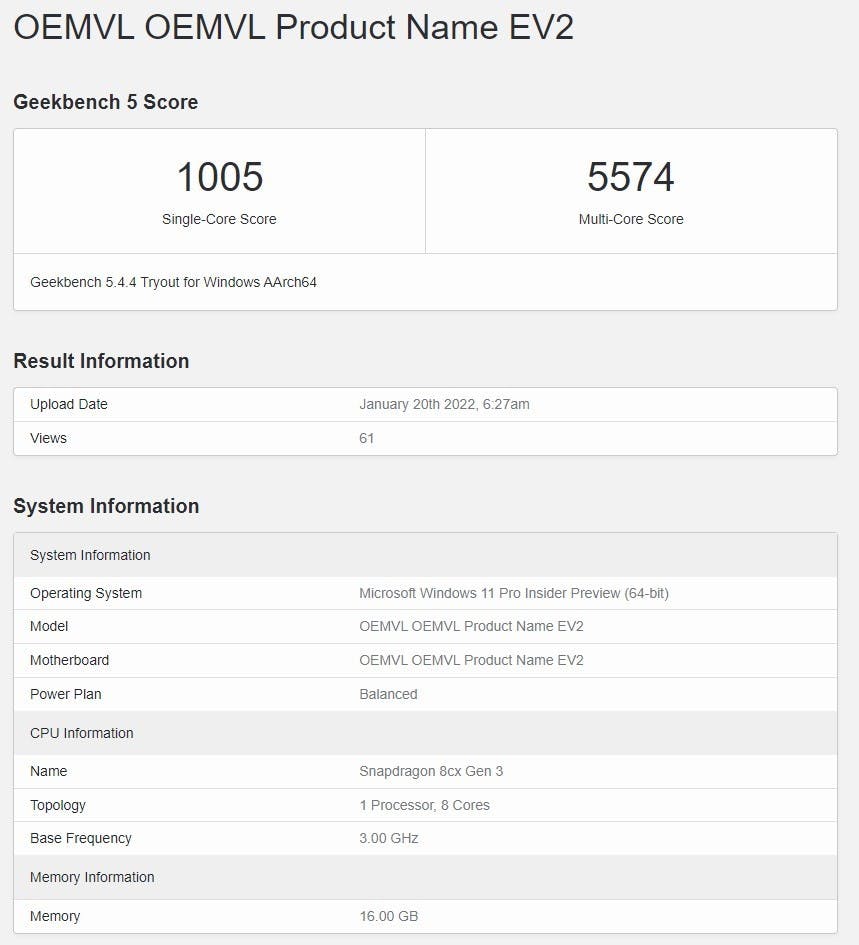Select the Balanced power plan value
The image size is (859, 945).
pos(388,694)
